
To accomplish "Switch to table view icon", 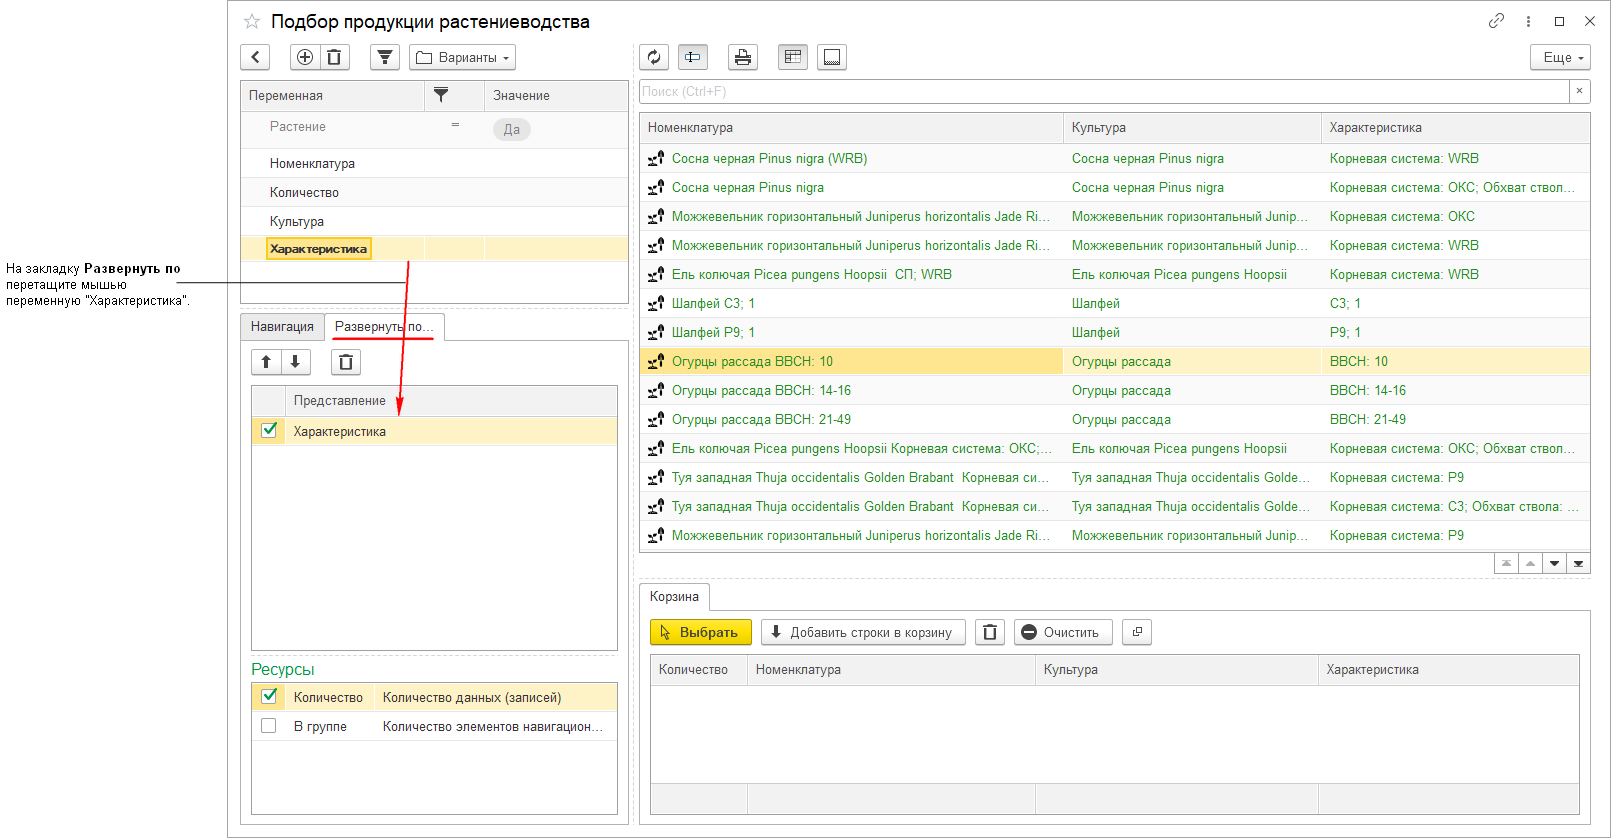I will point(793,57).
